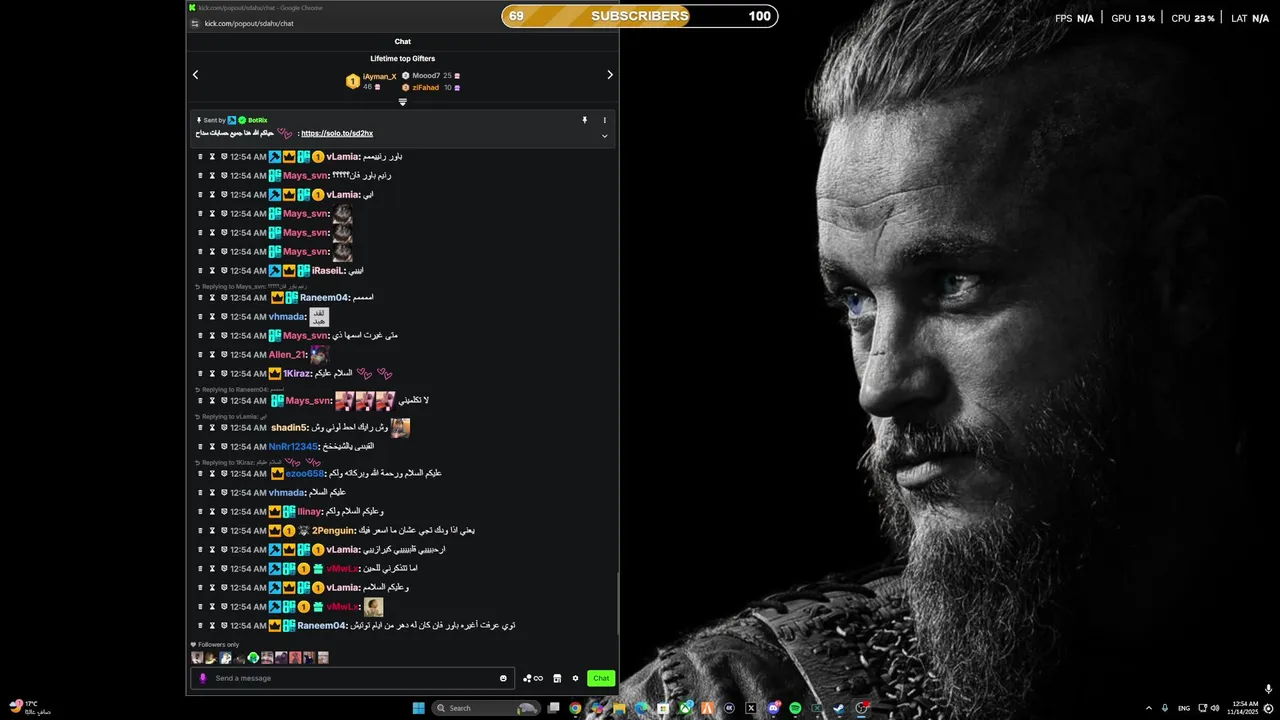Go to next leaderboard with right arrow
1280x720 pixels.
(610, 75)
